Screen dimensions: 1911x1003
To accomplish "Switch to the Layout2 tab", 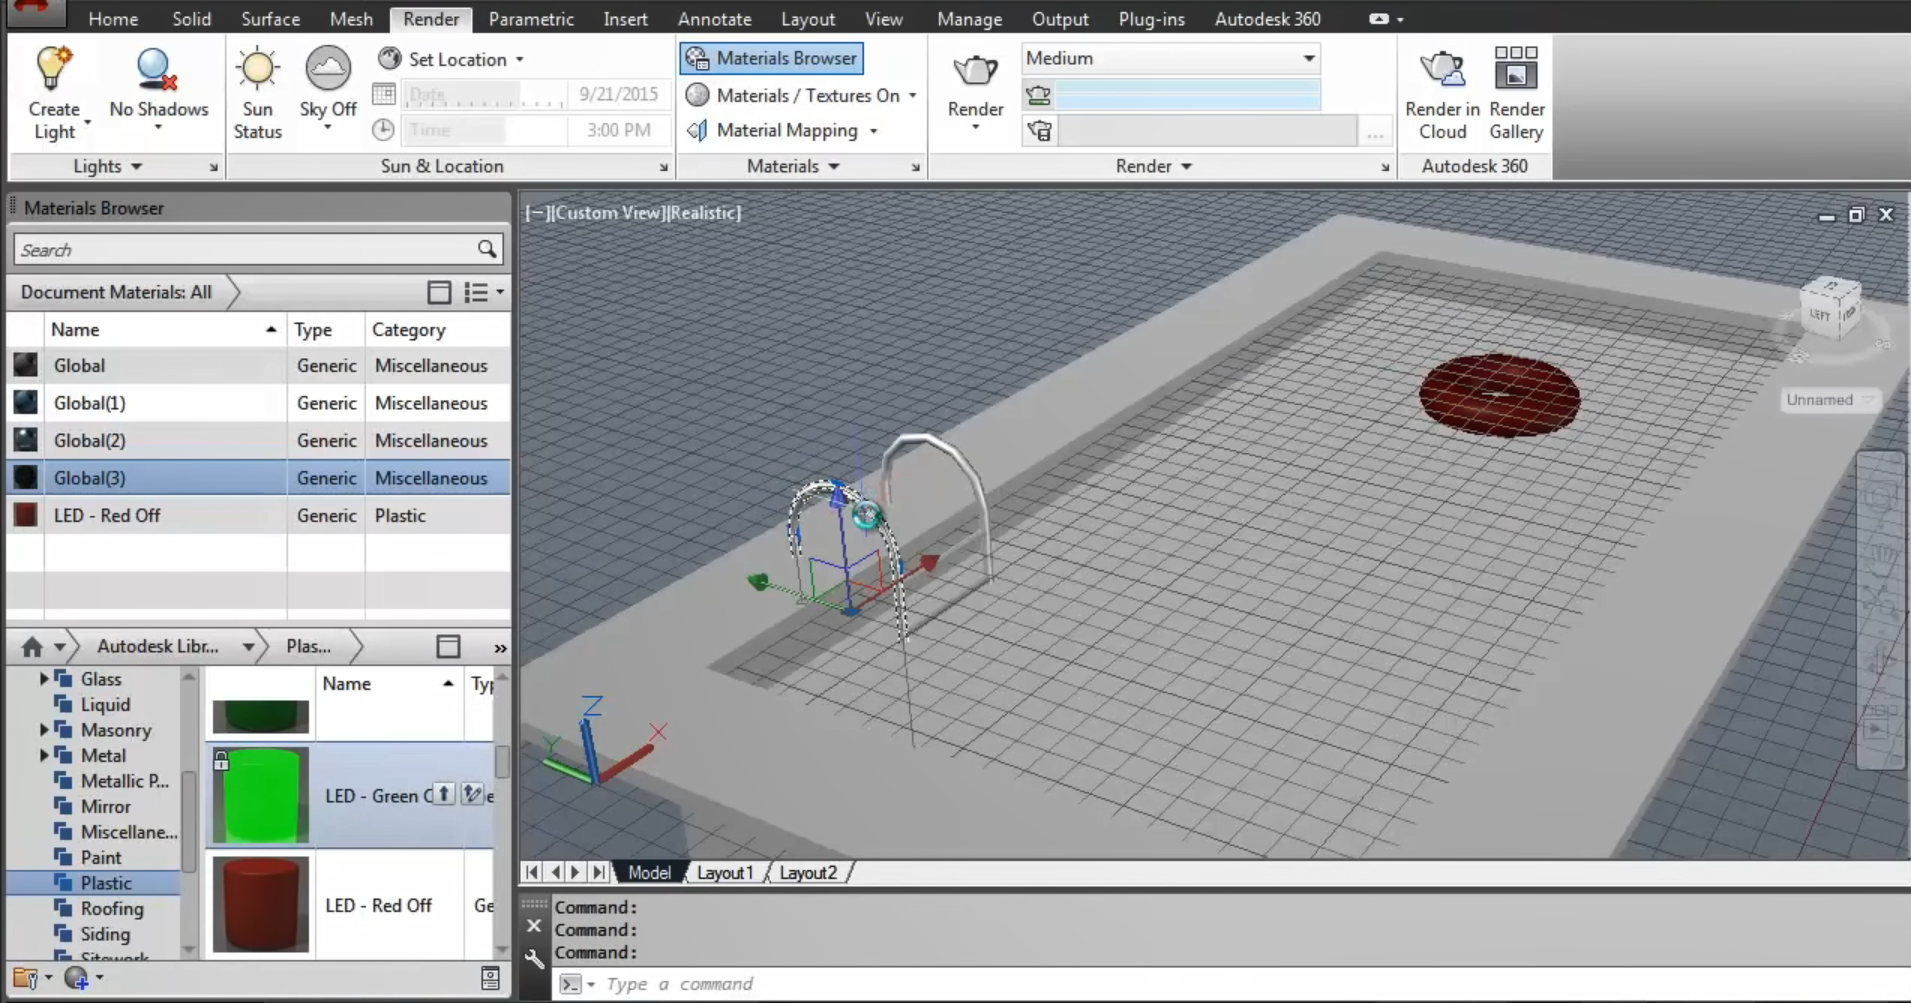I will click(808, 873).
